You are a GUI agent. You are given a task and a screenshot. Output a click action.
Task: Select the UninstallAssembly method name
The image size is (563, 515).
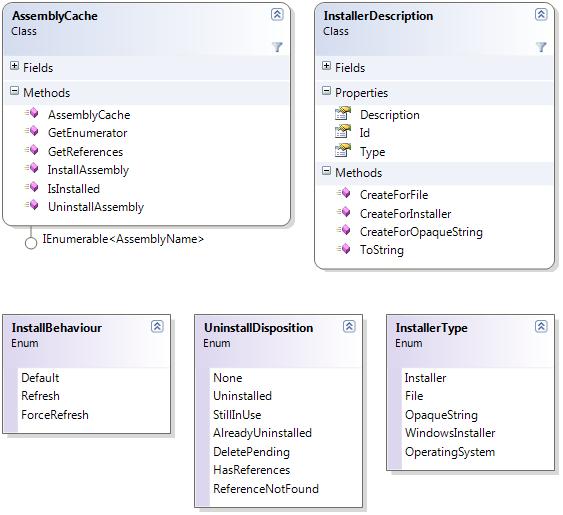click(x=96, y=207)
